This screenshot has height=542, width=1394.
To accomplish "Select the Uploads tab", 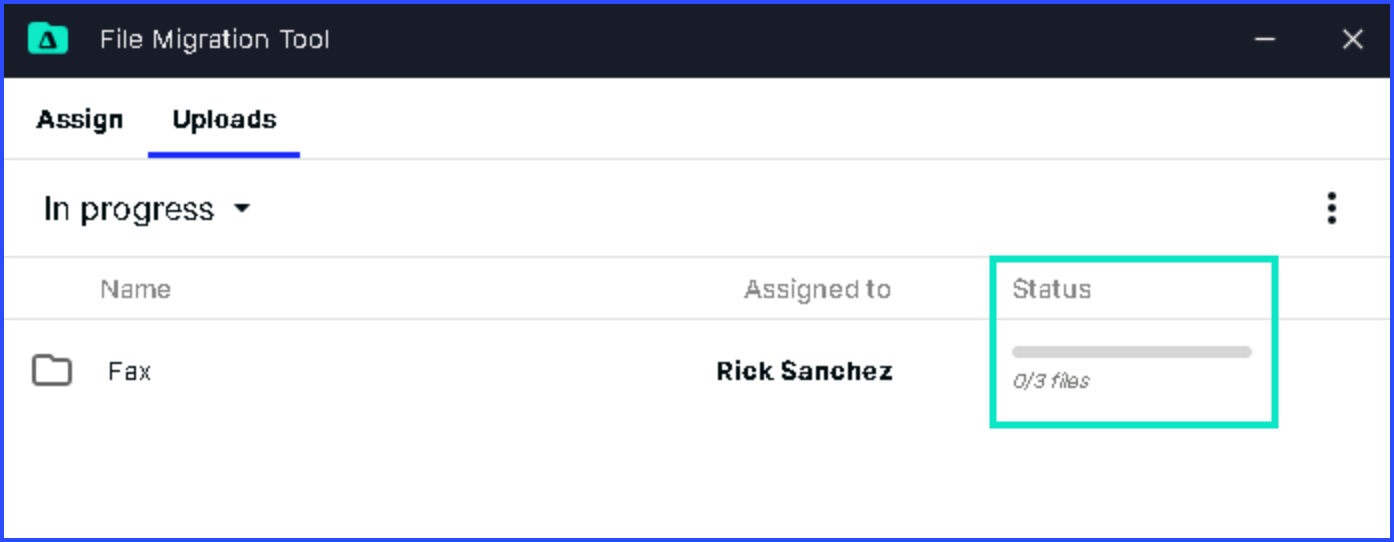I will pos(224,120).
